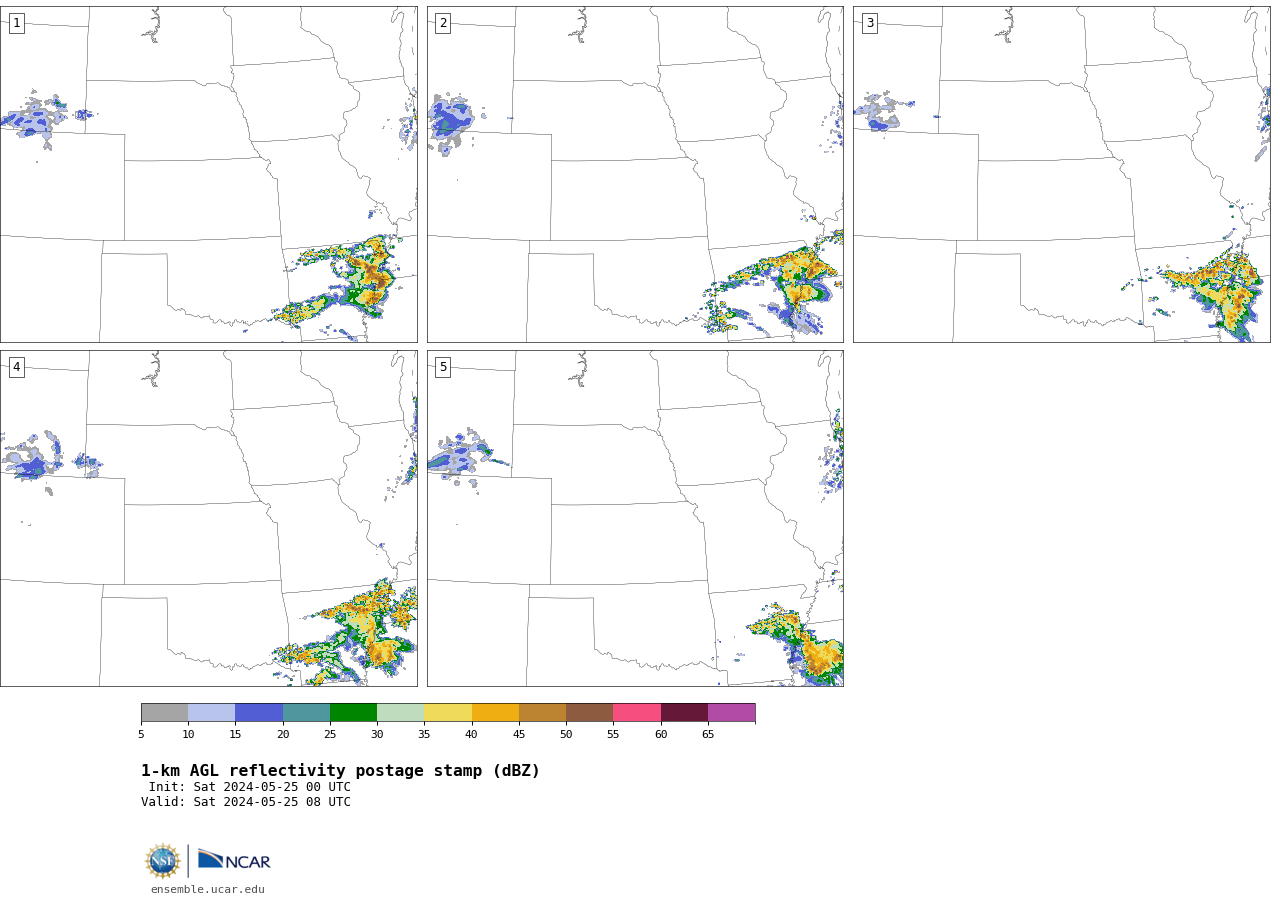Screen dimensions: 1280x901
Task: Open ensemble member 1 reflectivity map
Action: [x=208, y=174]
